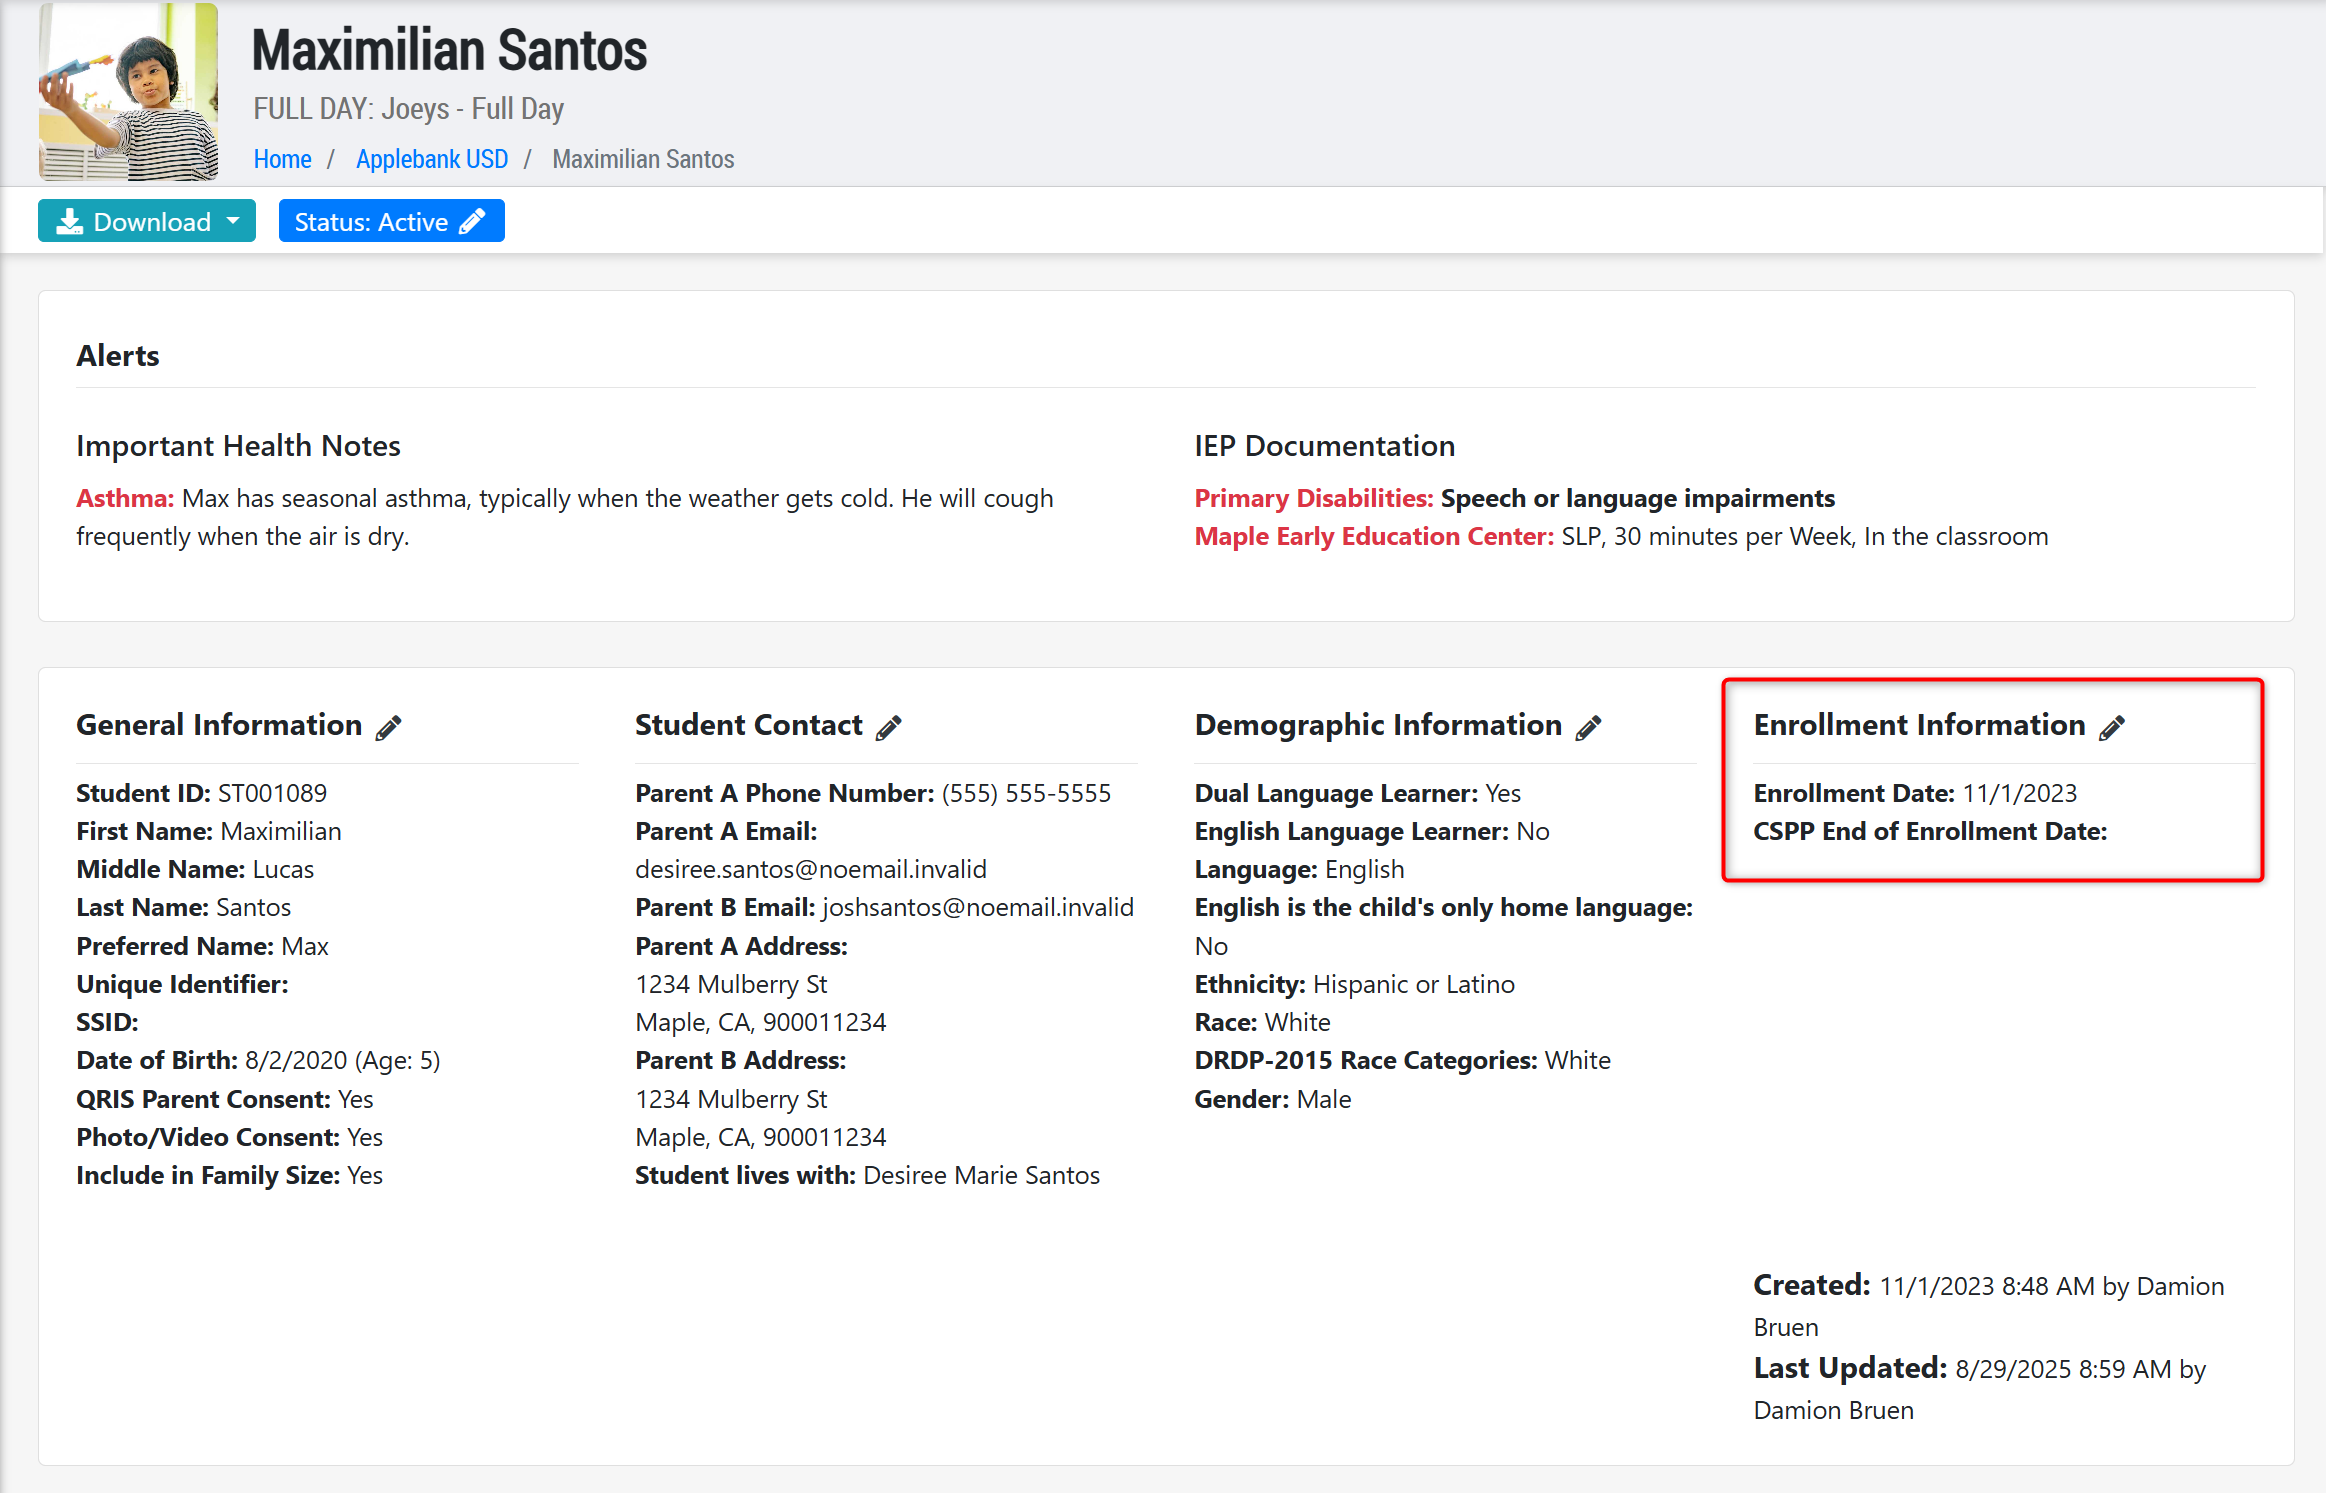Click the General Information edit pencil icon

coord(388,727)
